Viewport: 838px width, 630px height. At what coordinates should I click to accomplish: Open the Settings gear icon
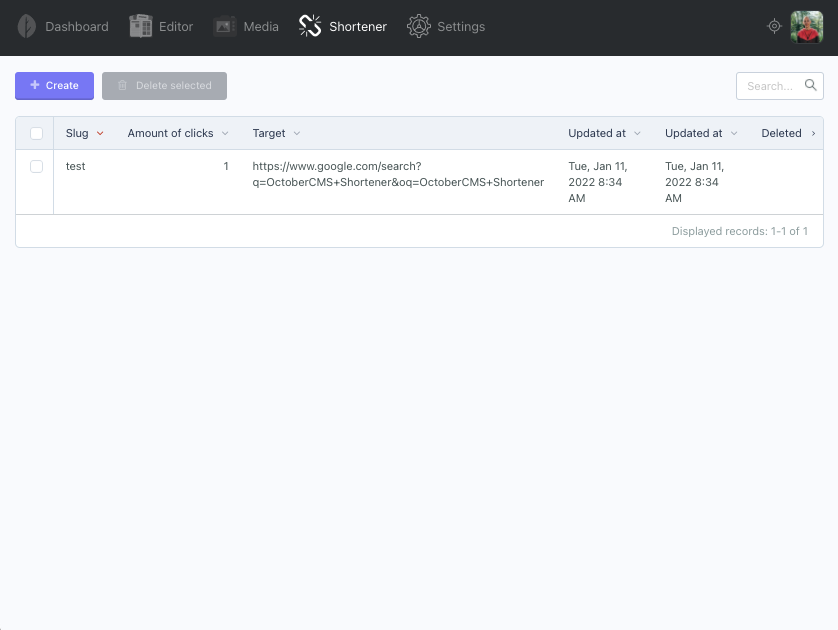[418, 26]
